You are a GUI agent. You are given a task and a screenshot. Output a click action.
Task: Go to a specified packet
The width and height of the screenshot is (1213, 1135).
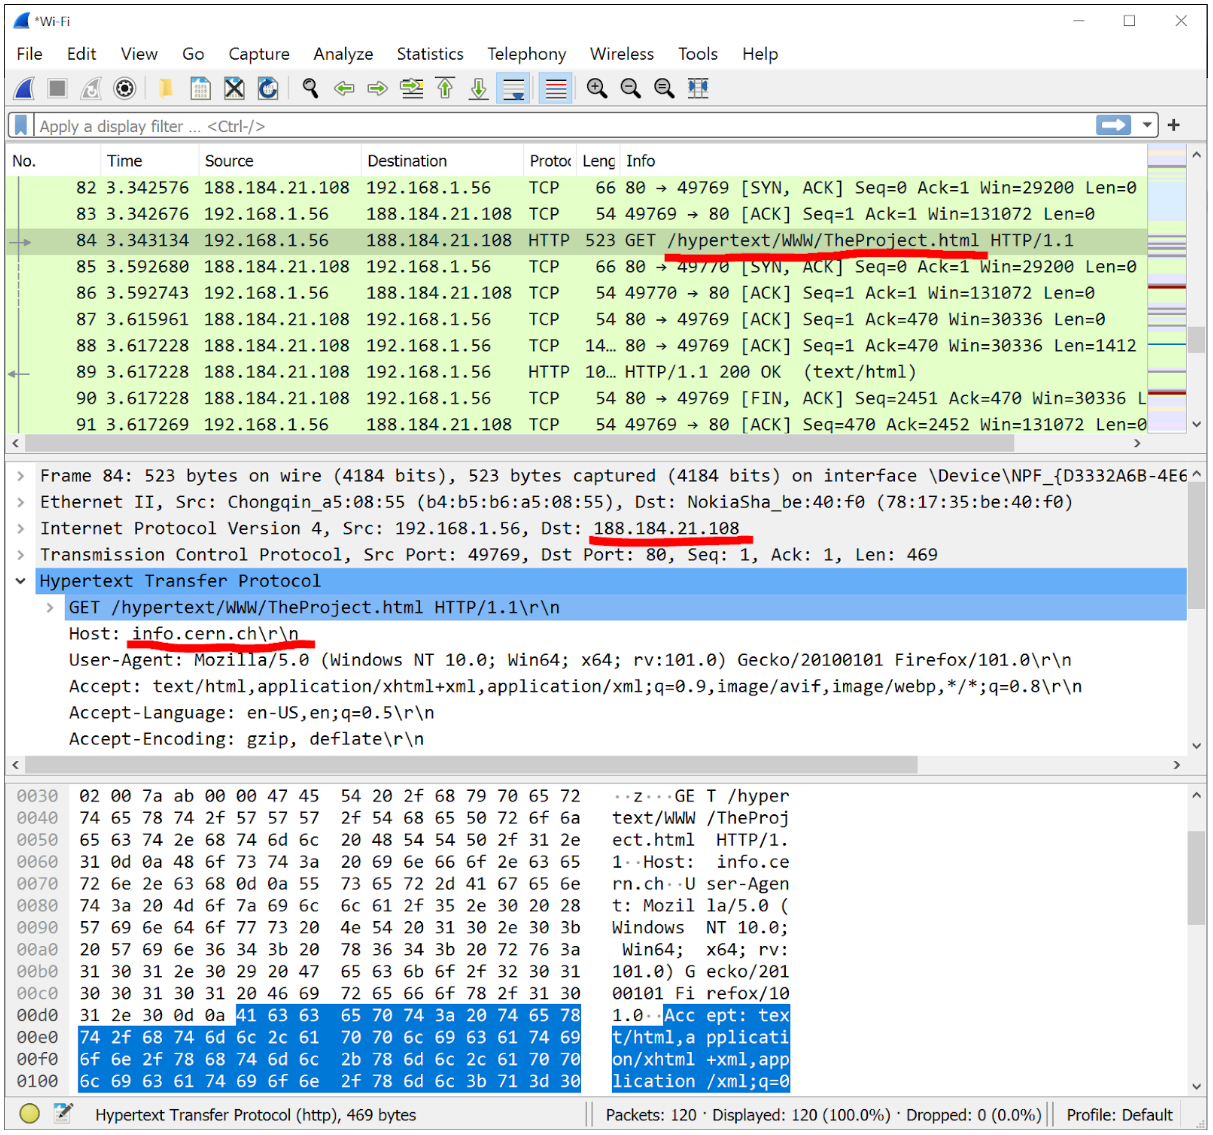coord(411,89)
